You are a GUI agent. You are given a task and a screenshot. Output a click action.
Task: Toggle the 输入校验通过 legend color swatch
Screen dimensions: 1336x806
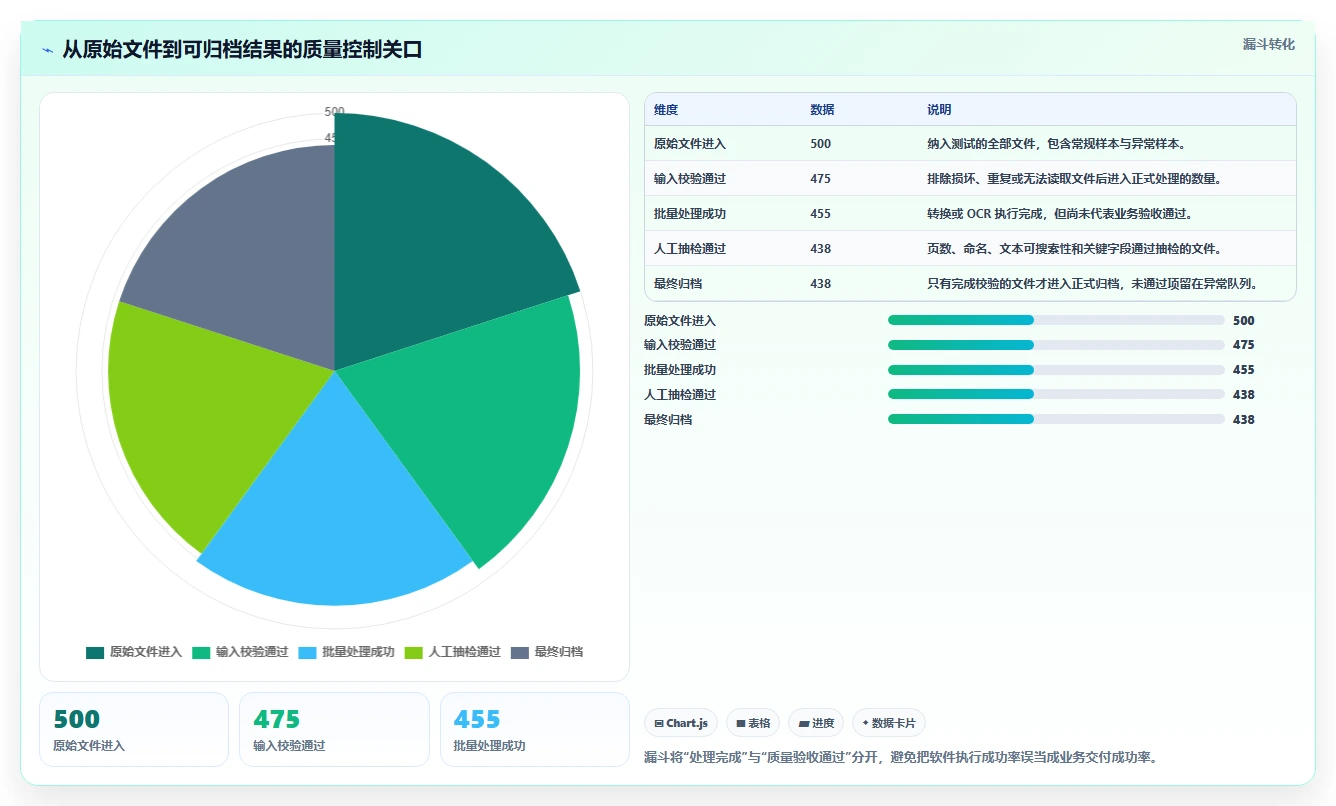click(201, 652)
